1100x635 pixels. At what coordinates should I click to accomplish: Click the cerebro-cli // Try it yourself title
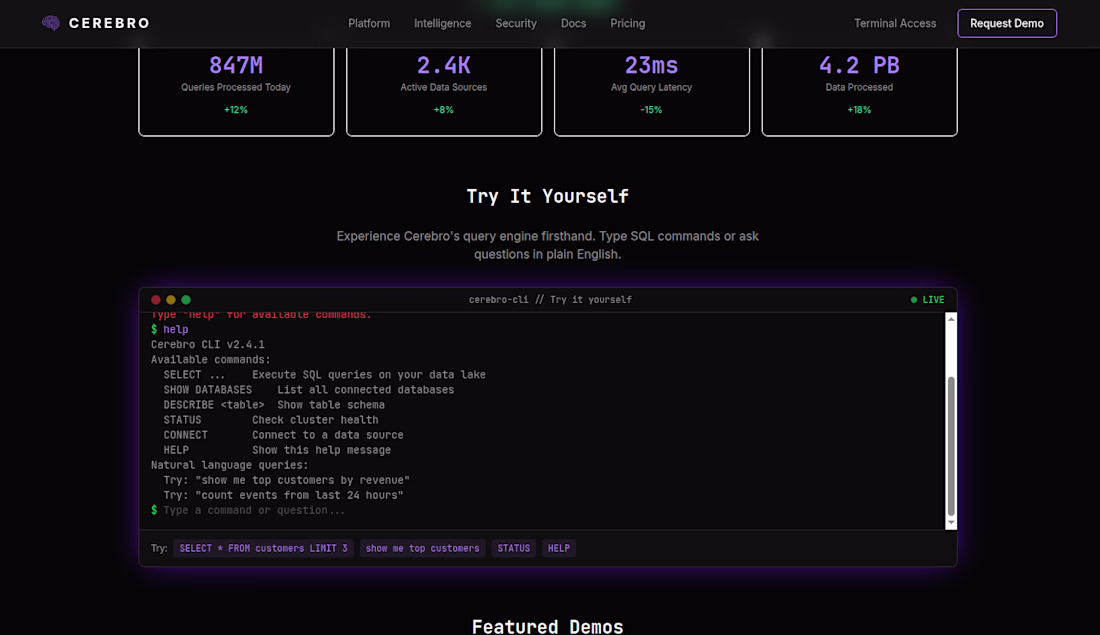550,300
